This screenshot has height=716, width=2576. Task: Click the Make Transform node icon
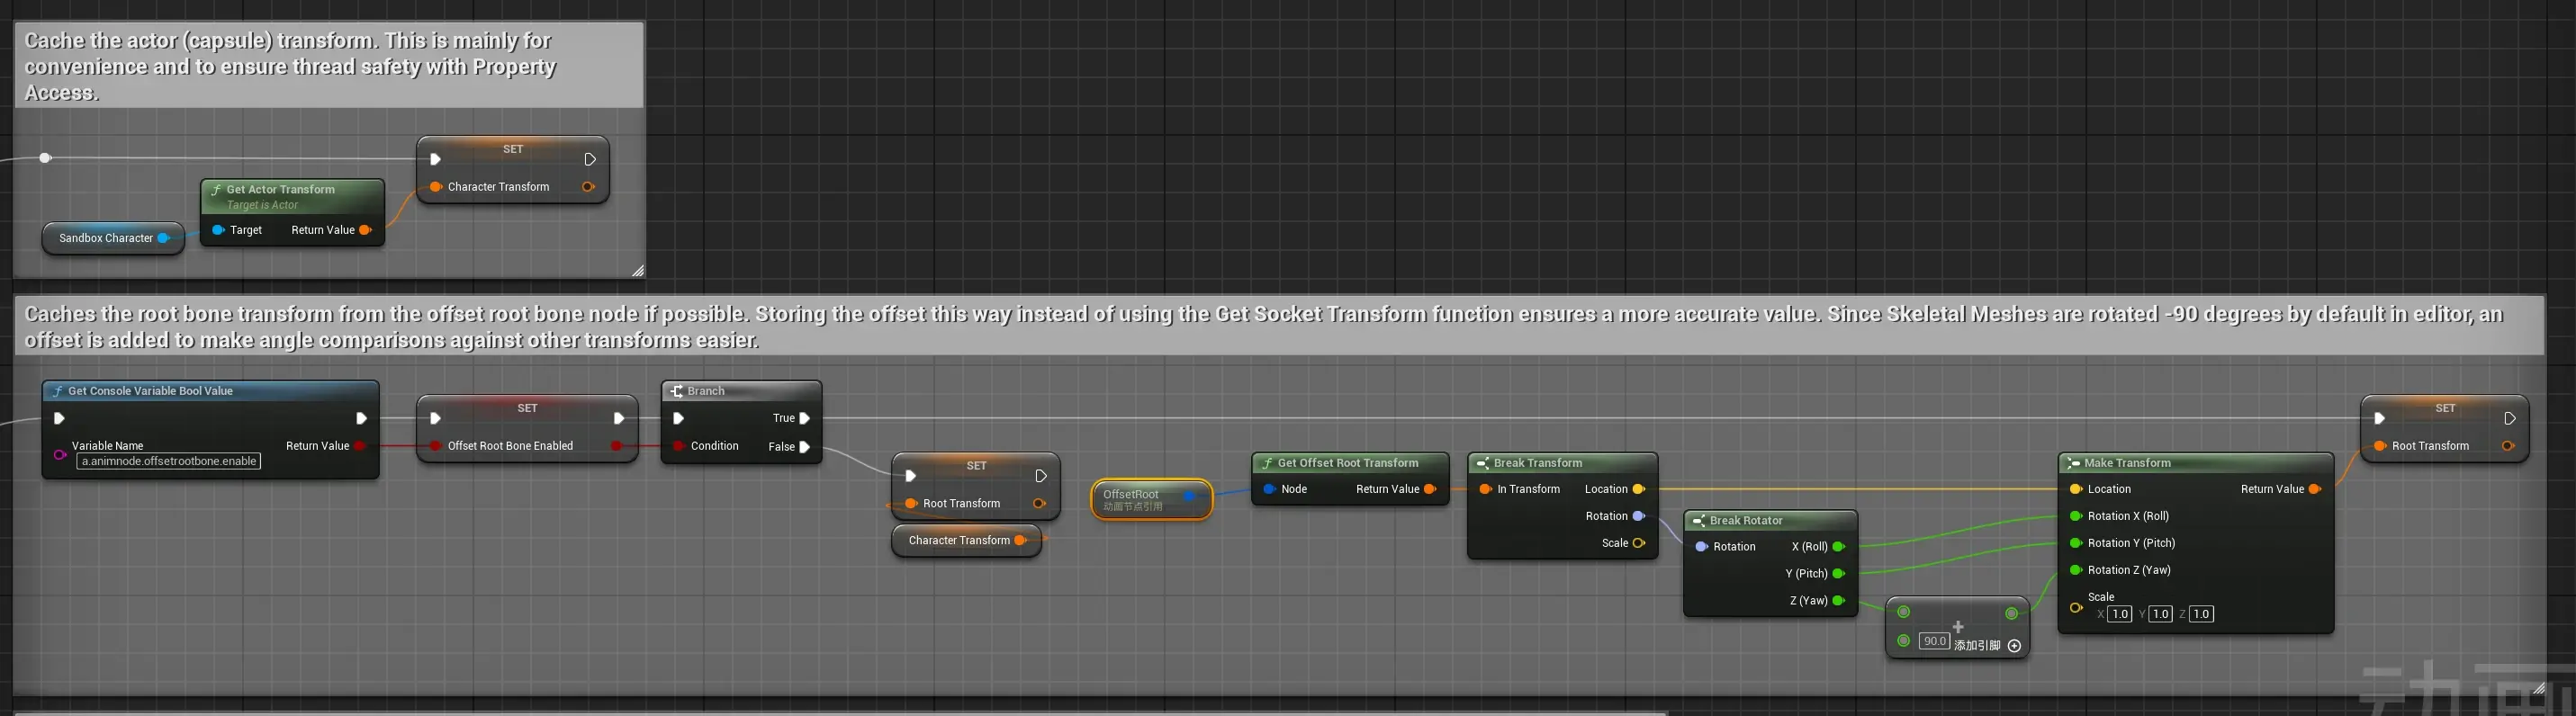(x=2074, y=463)
